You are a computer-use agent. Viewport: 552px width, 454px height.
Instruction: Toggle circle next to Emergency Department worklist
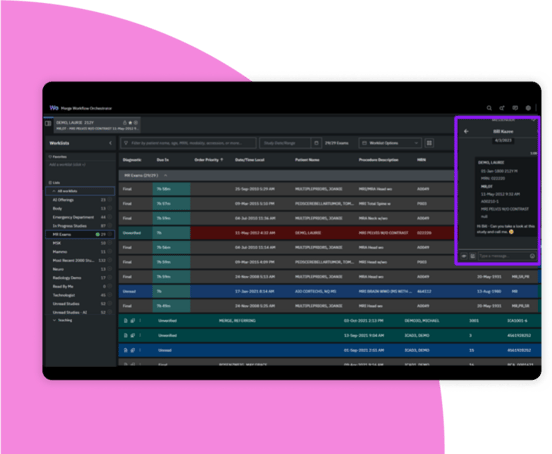[x=110, y=217]
